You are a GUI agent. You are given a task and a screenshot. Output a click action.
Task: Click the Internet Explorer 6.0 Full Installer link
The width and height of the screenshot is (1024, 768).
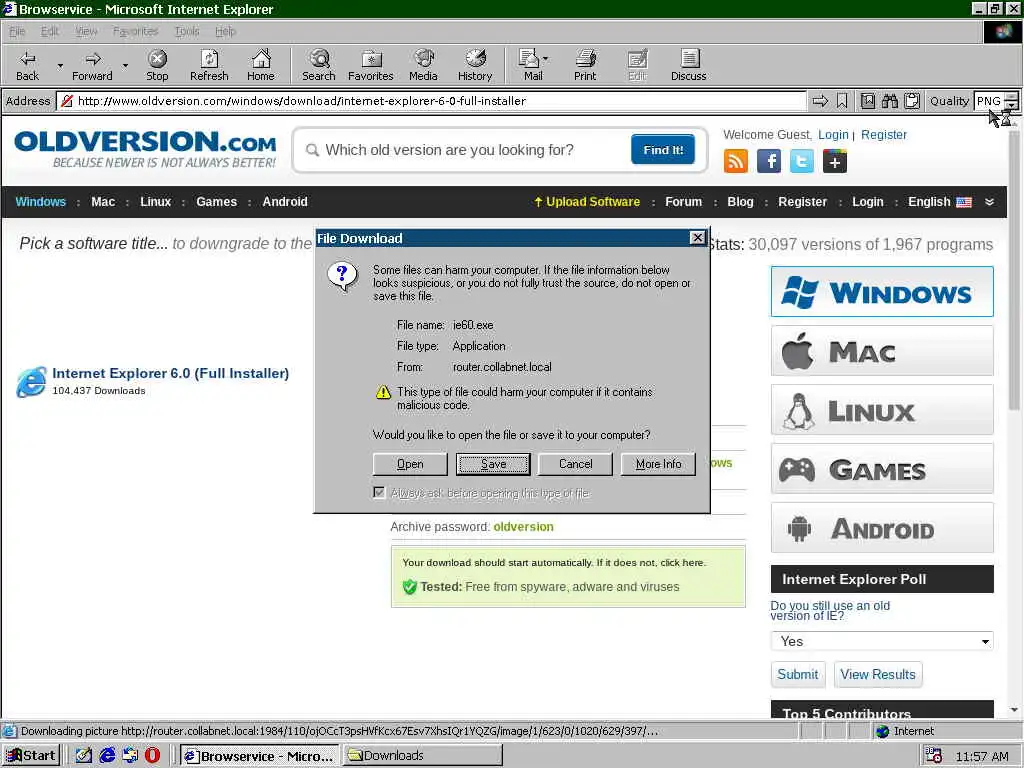point(170,373)
